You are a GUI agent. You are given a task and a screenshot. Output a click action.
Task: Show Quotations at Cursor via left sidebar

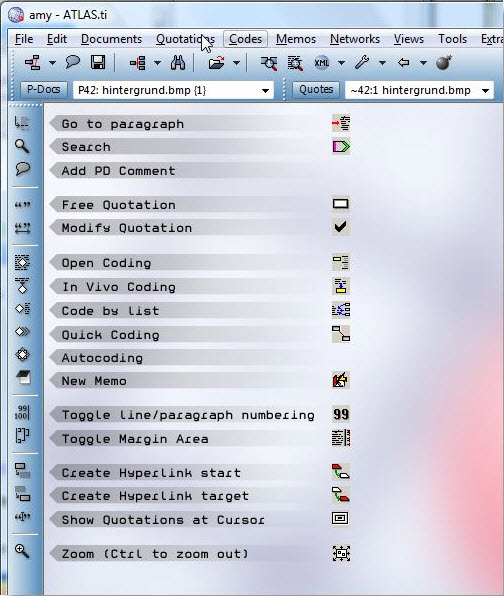click(22, 517)
